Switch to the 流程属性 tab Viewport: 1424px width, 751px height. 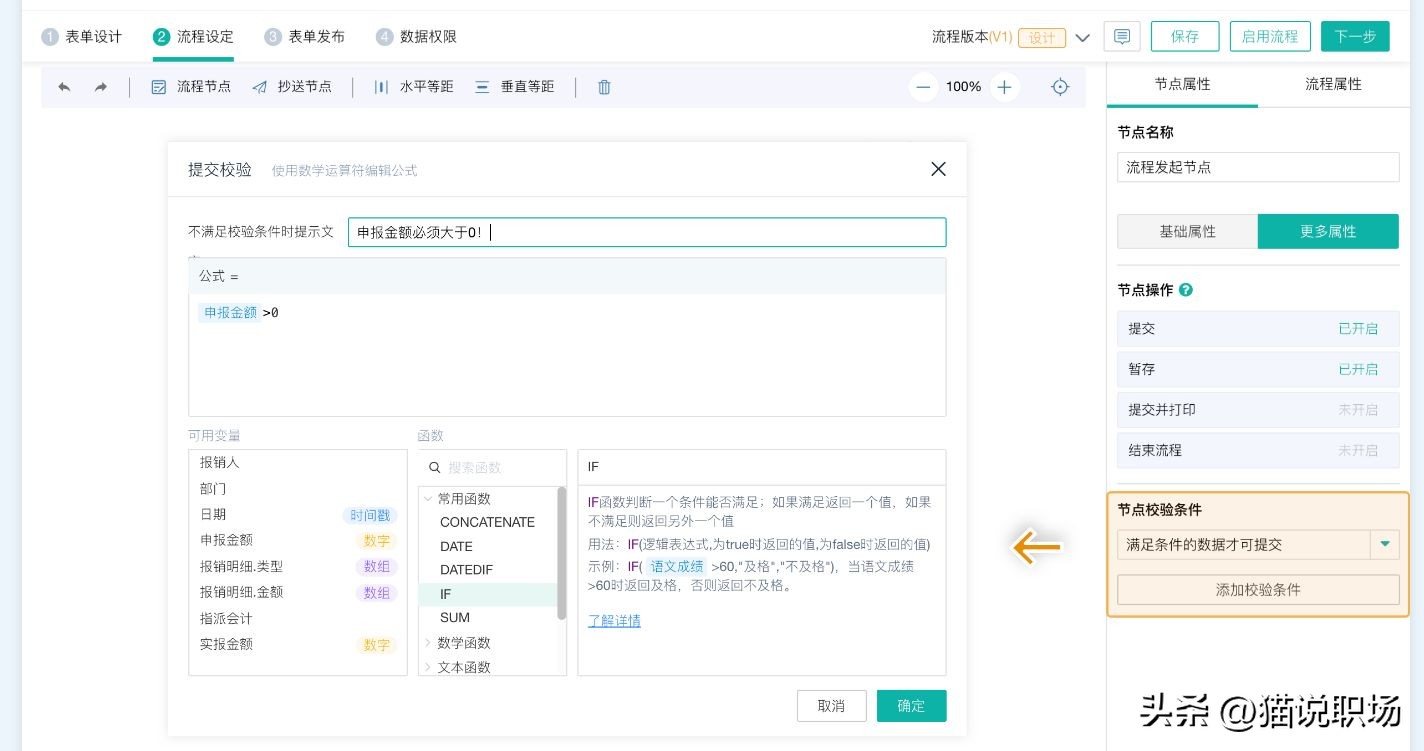tap(1332, 85)
